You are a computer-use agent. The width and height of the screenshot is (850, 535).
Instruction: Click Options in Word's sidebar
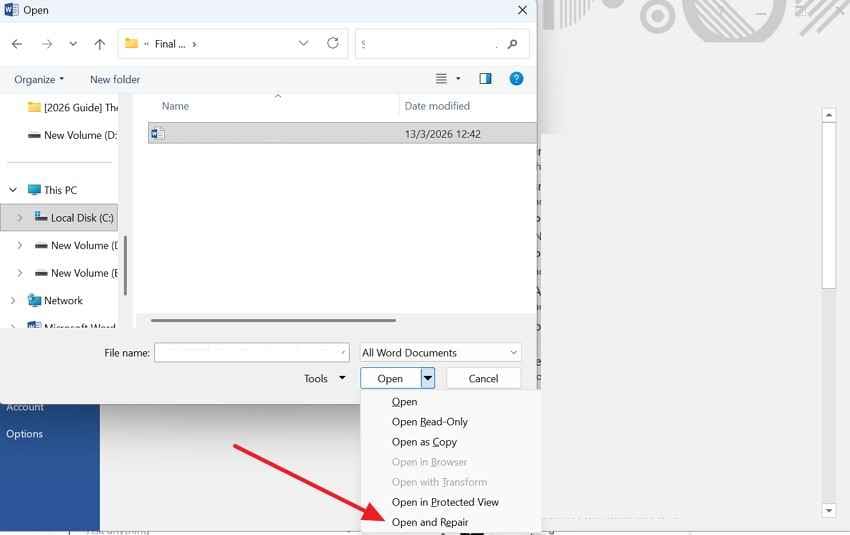click(x=24, y=434)
